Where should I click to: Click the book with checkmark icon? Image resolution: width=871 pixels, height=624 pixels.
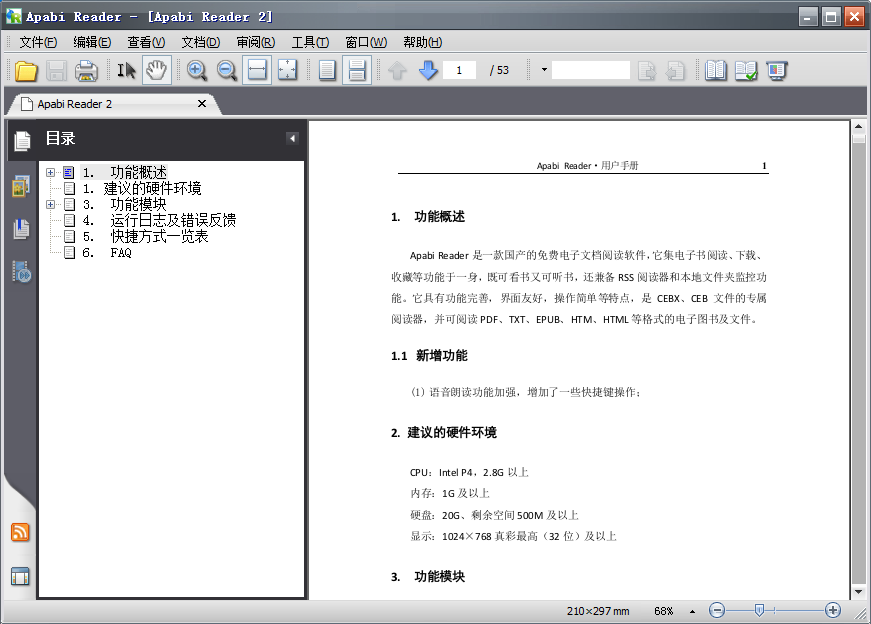pyautogui.click(x=745, y=71)
